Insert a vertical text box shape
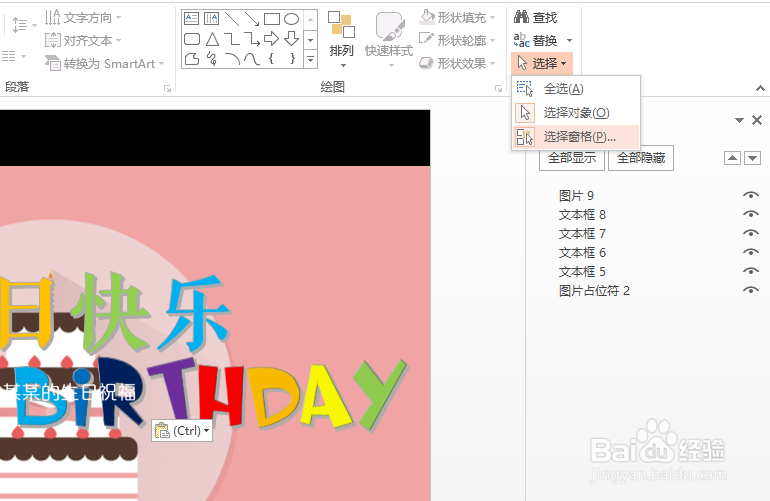Image resolution: width=770 pixels, height=501 pixels. coord(211,19)
